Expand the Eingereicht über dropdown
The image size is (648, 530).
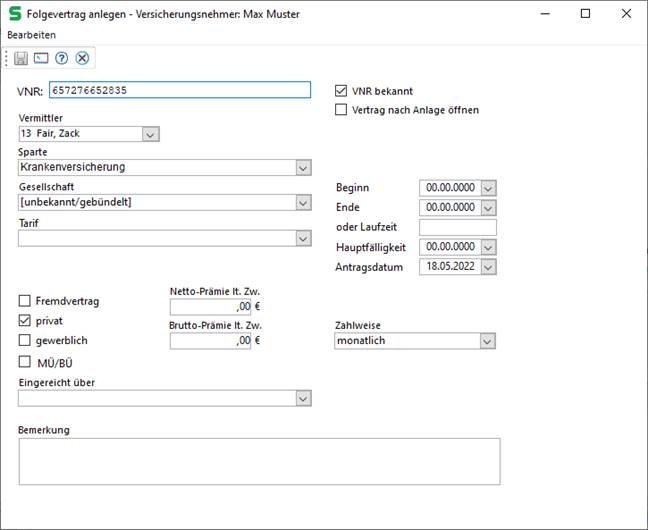pos(303,398)
